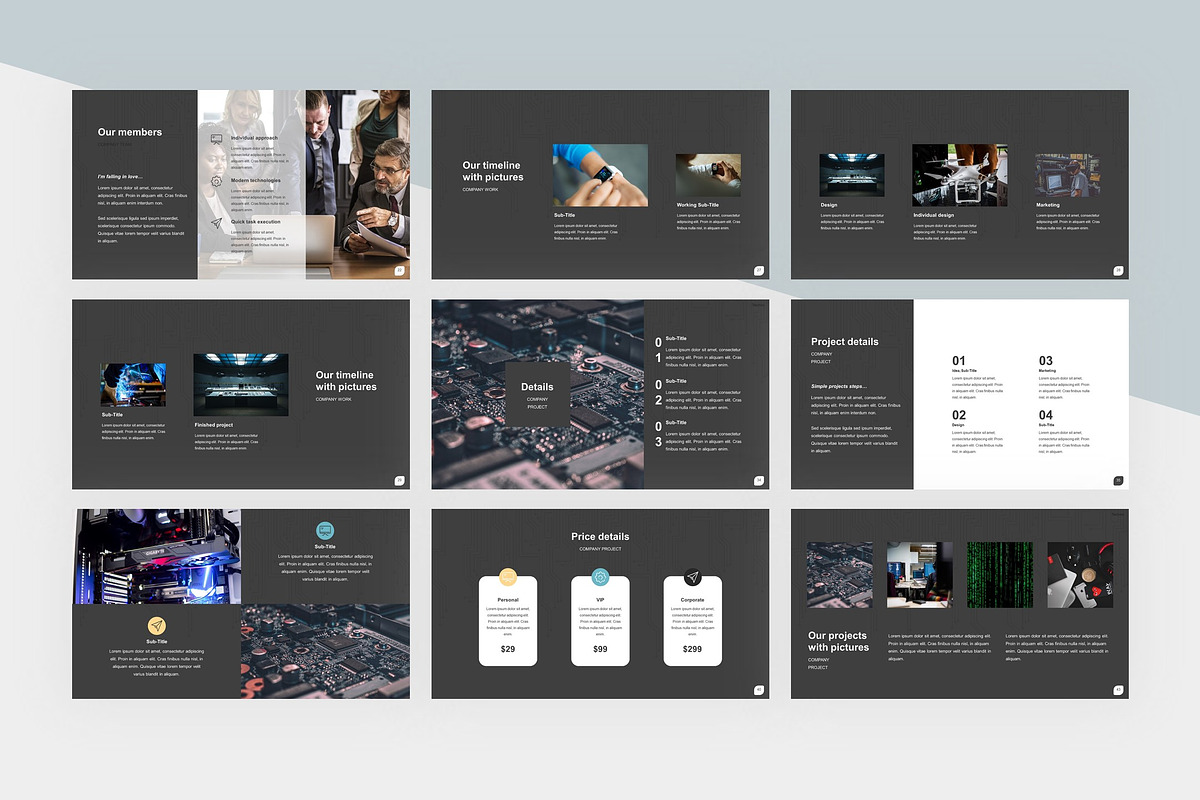This screenshot has width=1200, height=800.
Task: Click the "Individual design" caption
Action: [x=934, y=215]
